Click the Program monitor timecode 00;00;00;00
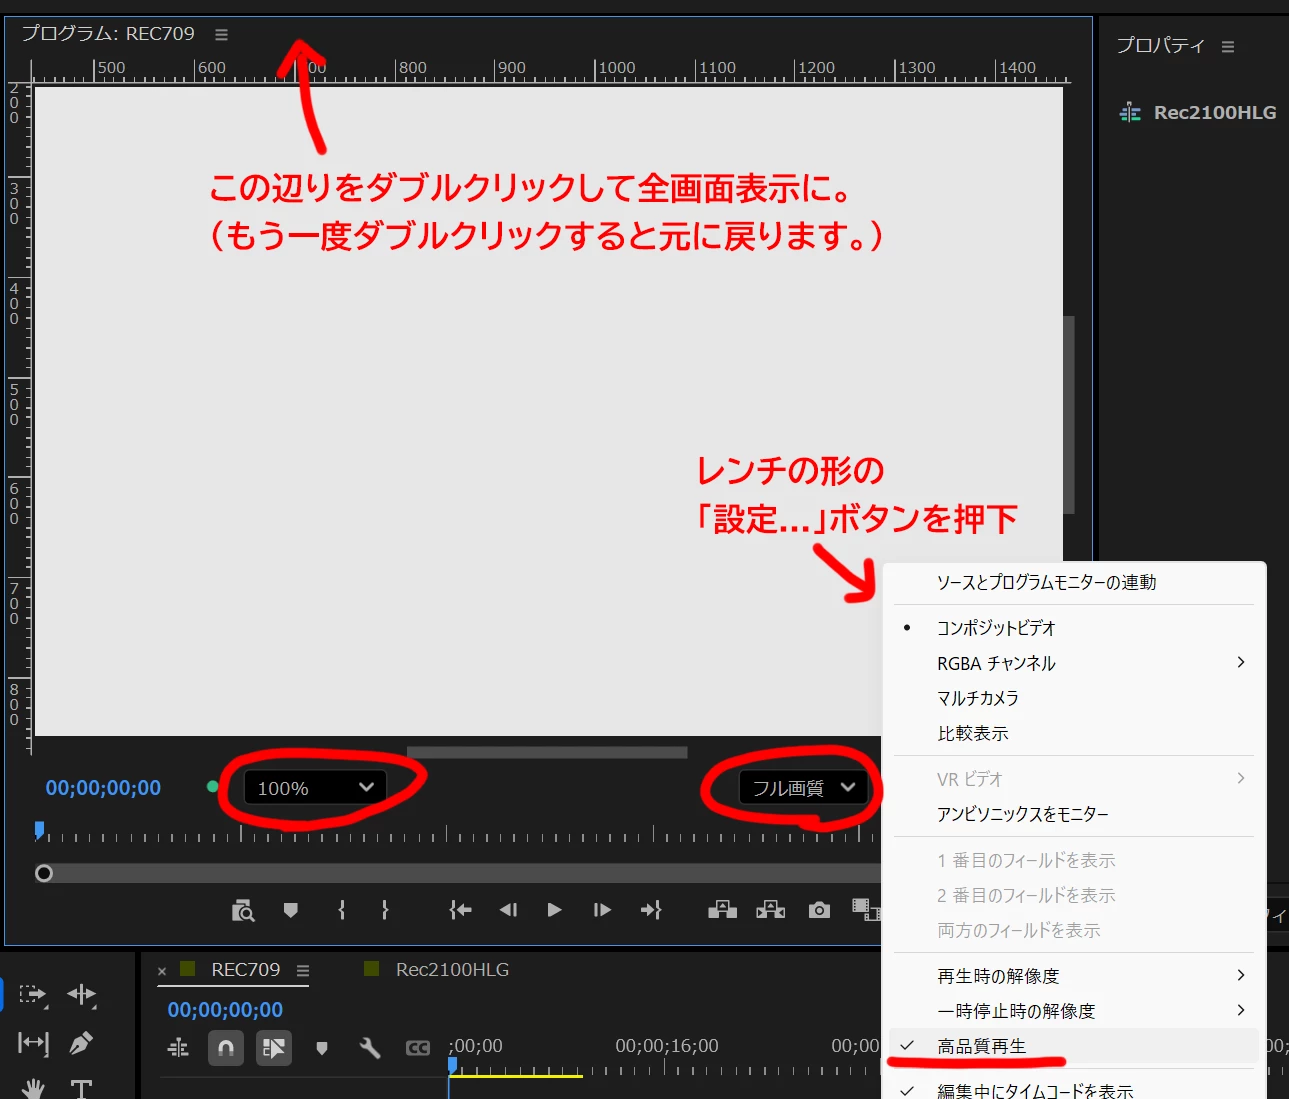This screenshot has height=1099, width=1289. click(x=103, y=788)
